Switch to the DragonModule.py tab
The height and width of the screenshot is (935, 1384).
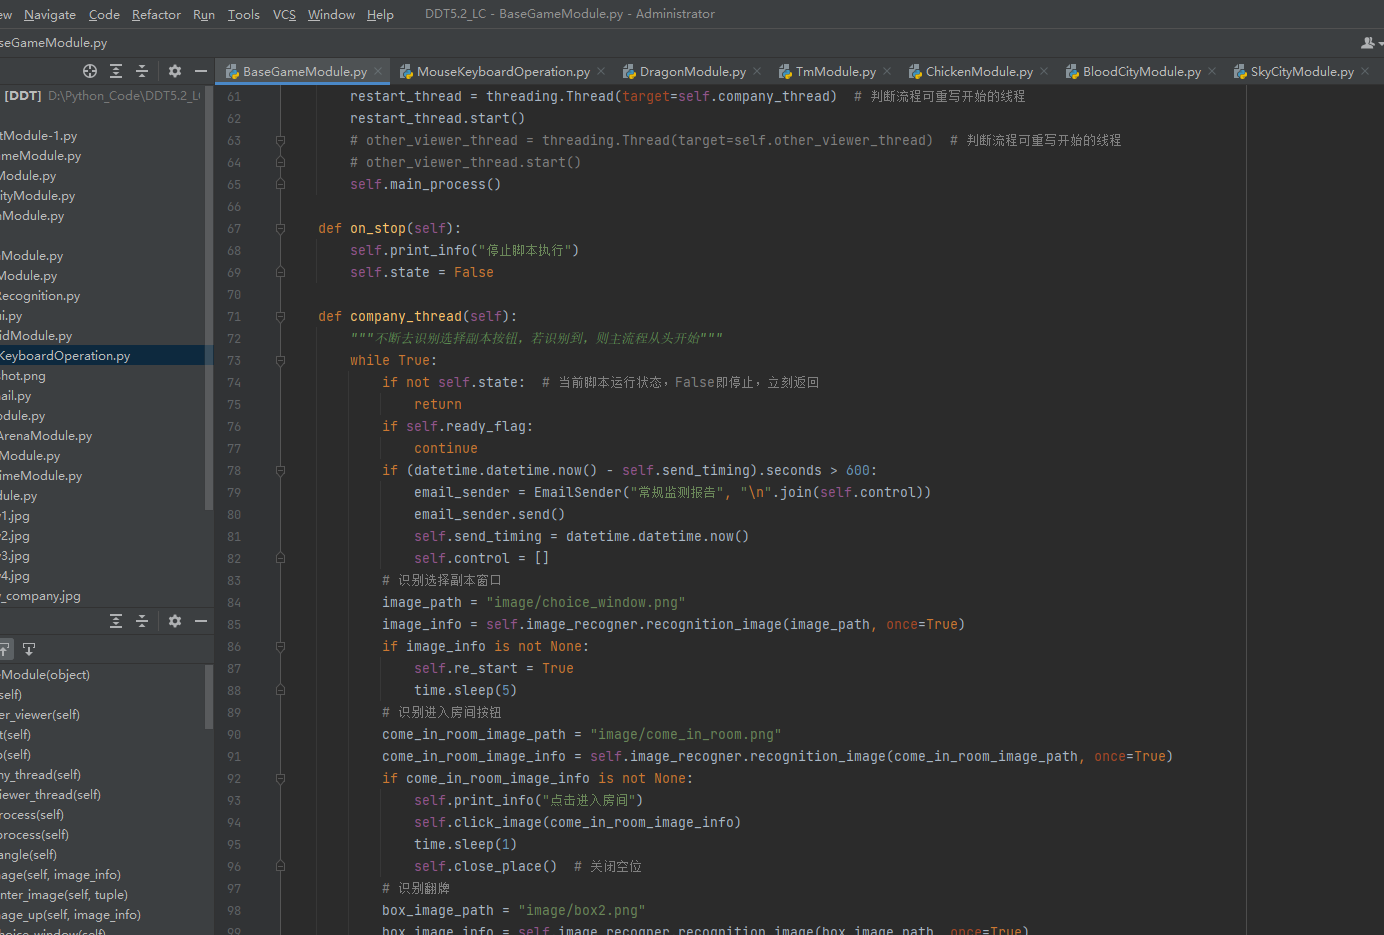692,71
